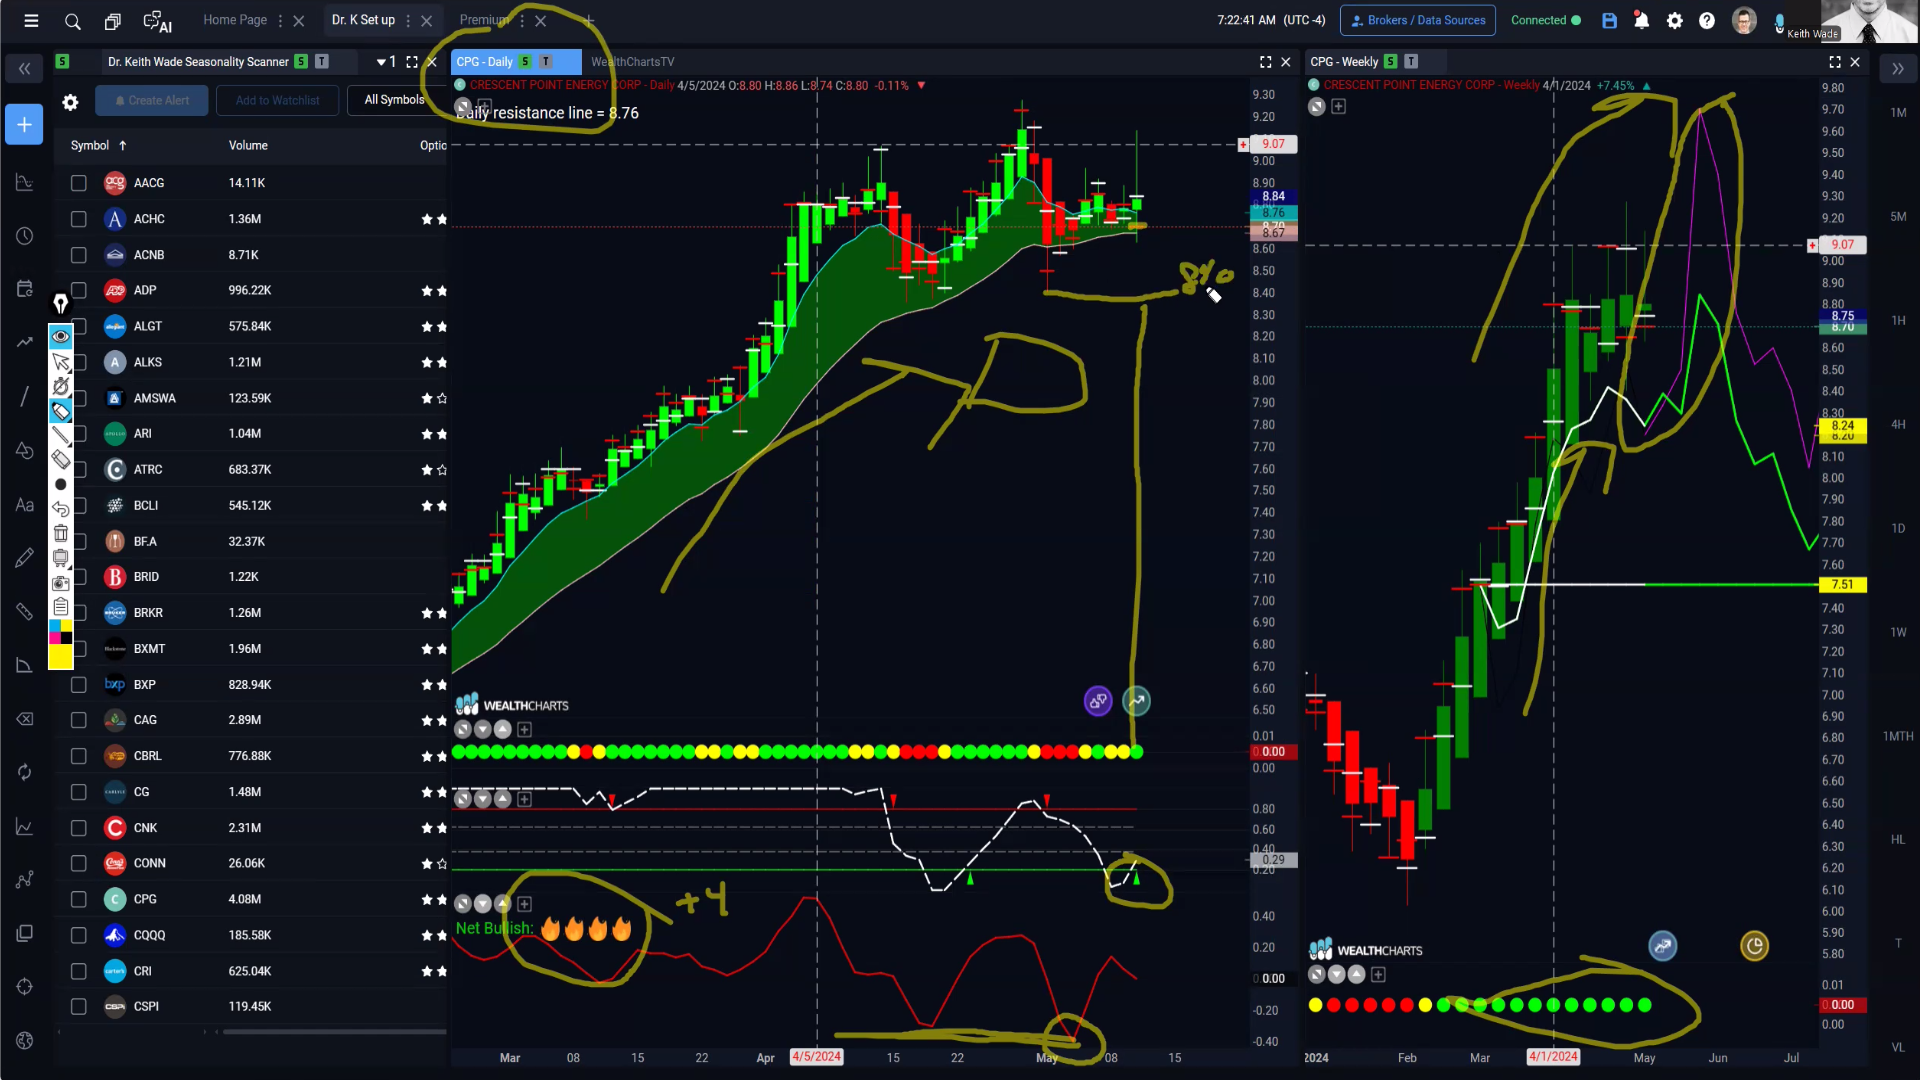This screenshot has height=1080, width=1920.
Task: Click the 4/5/2024 date marker on Daily chart
Action: pyautogui.click(x=816, y=1057)
